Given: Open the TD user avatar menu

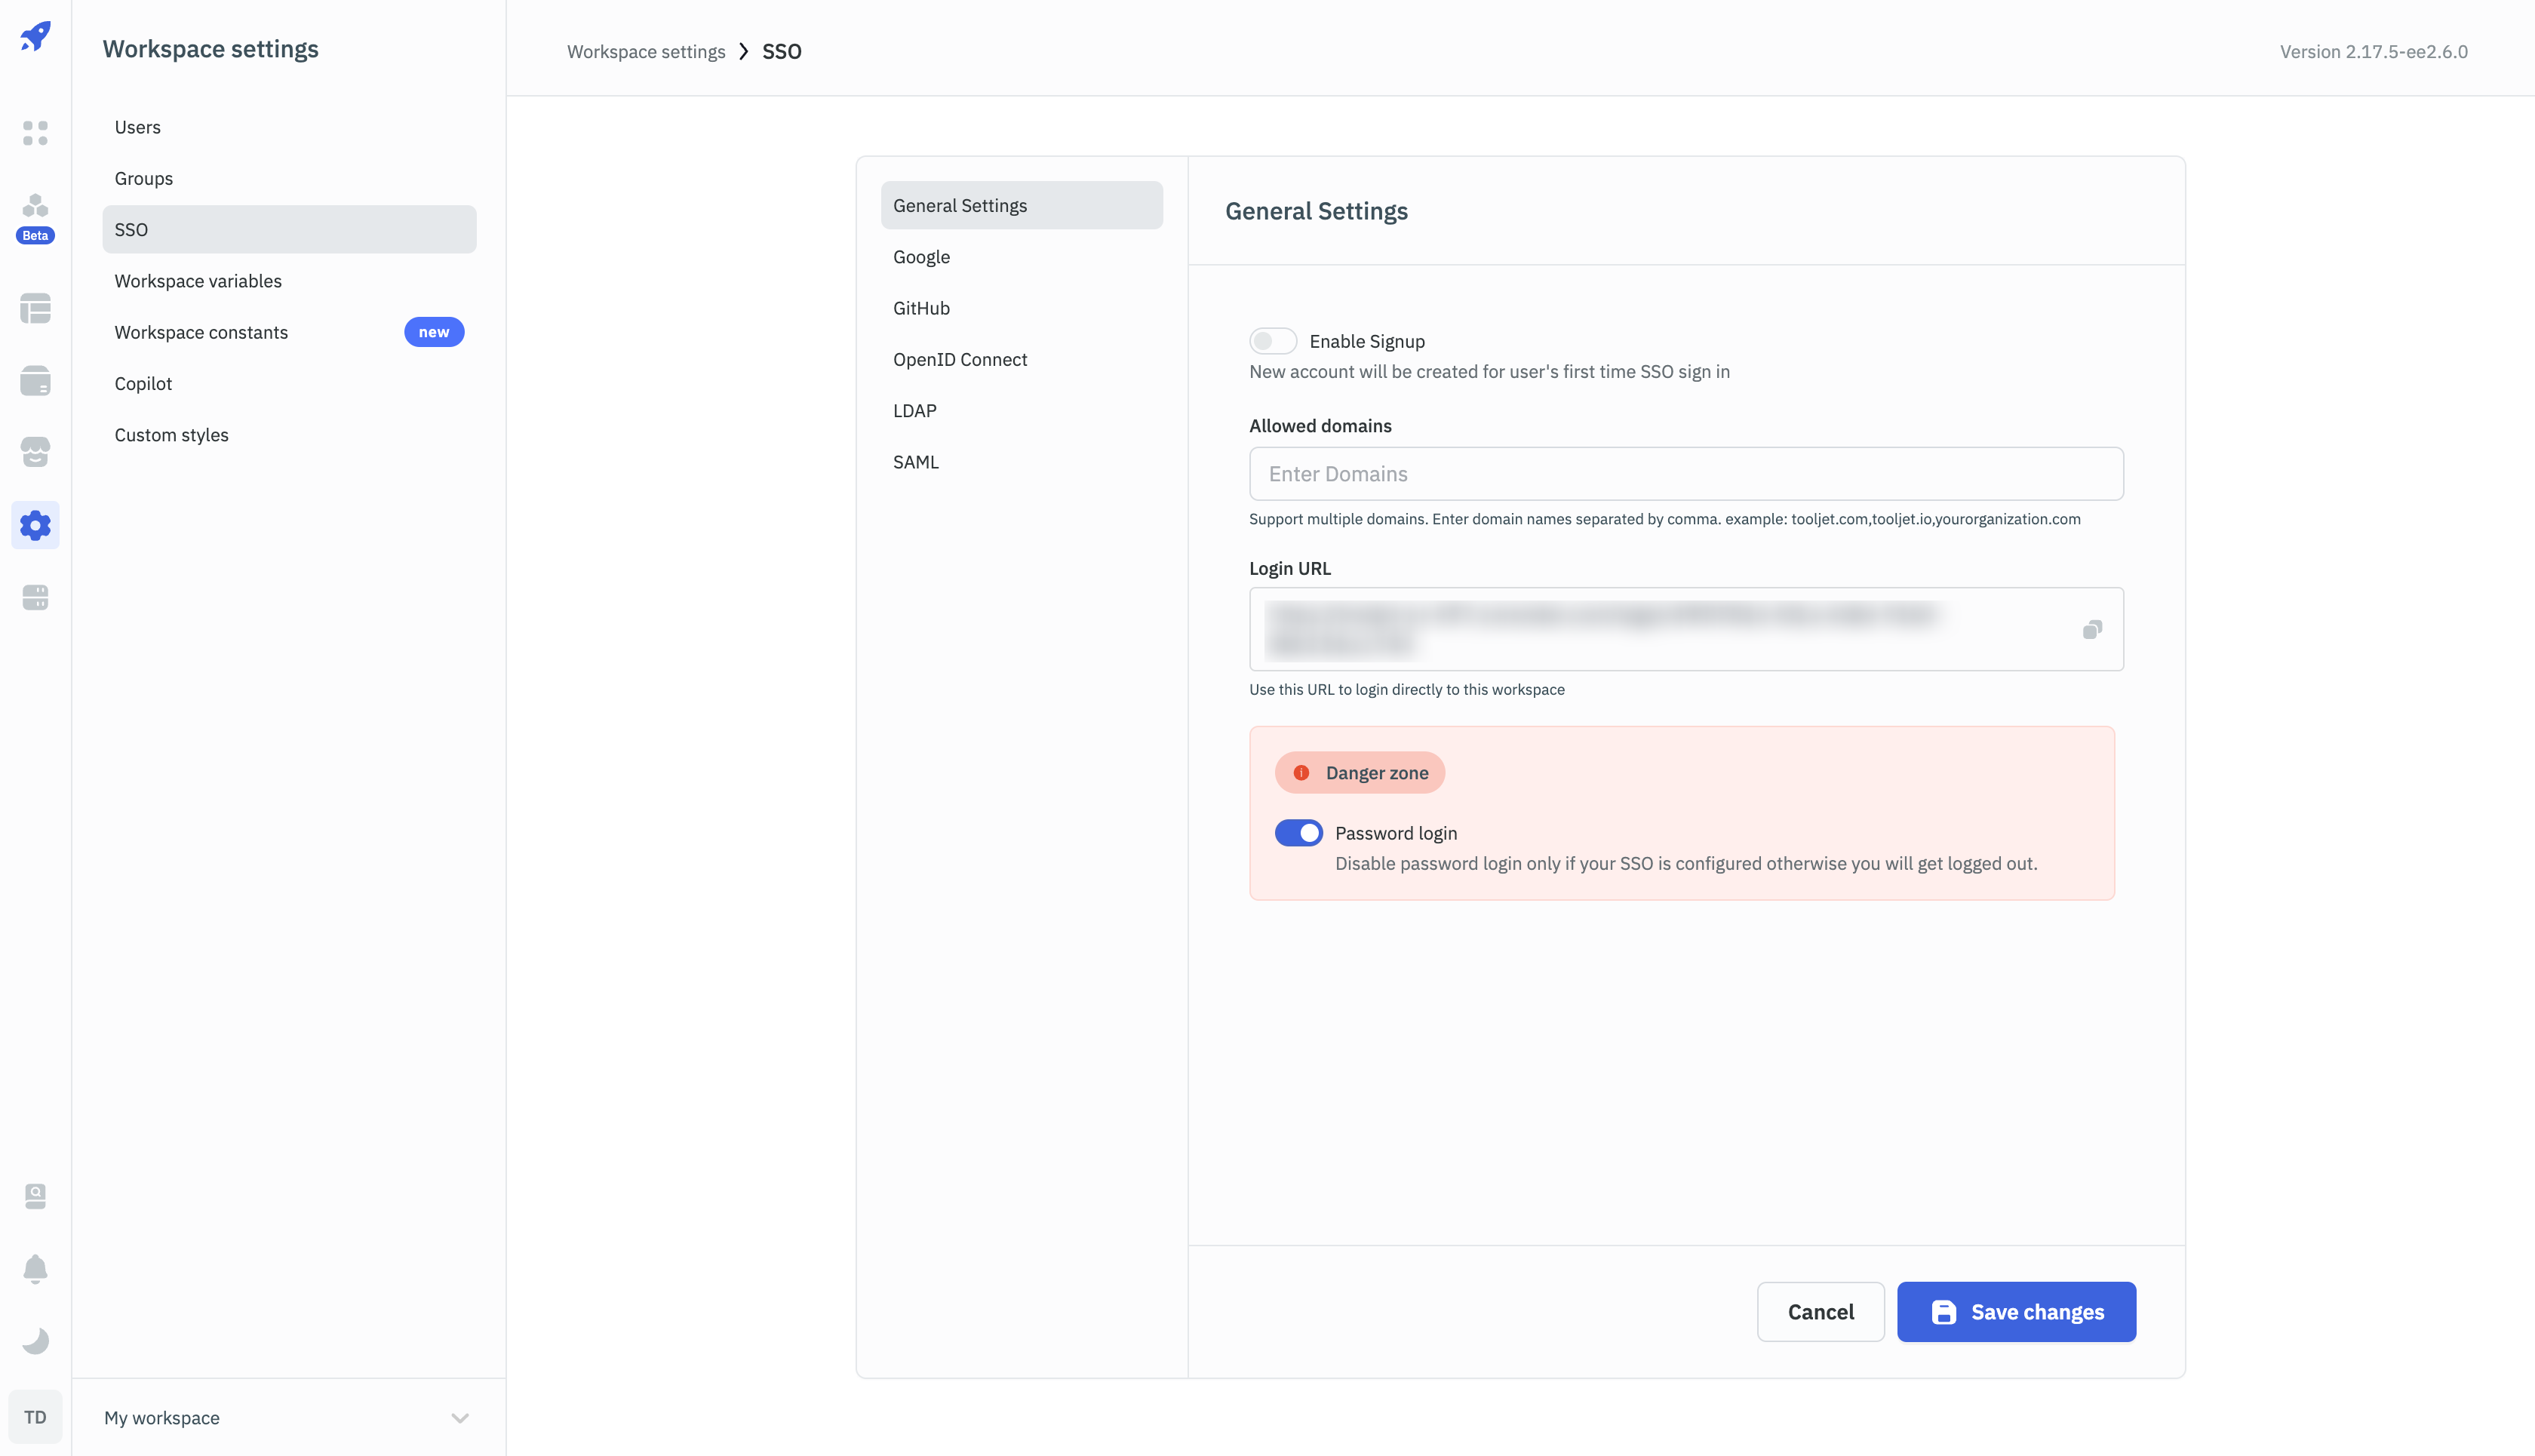Looking at the screenshot, I should click(x=35, y=1417).
